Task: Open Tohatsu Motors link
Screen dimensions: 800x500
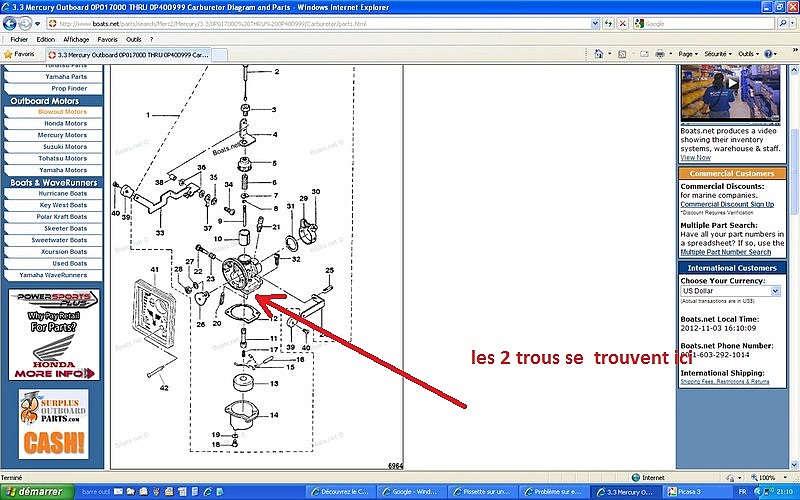Action: pyautogui.click(x=62, y=159)
